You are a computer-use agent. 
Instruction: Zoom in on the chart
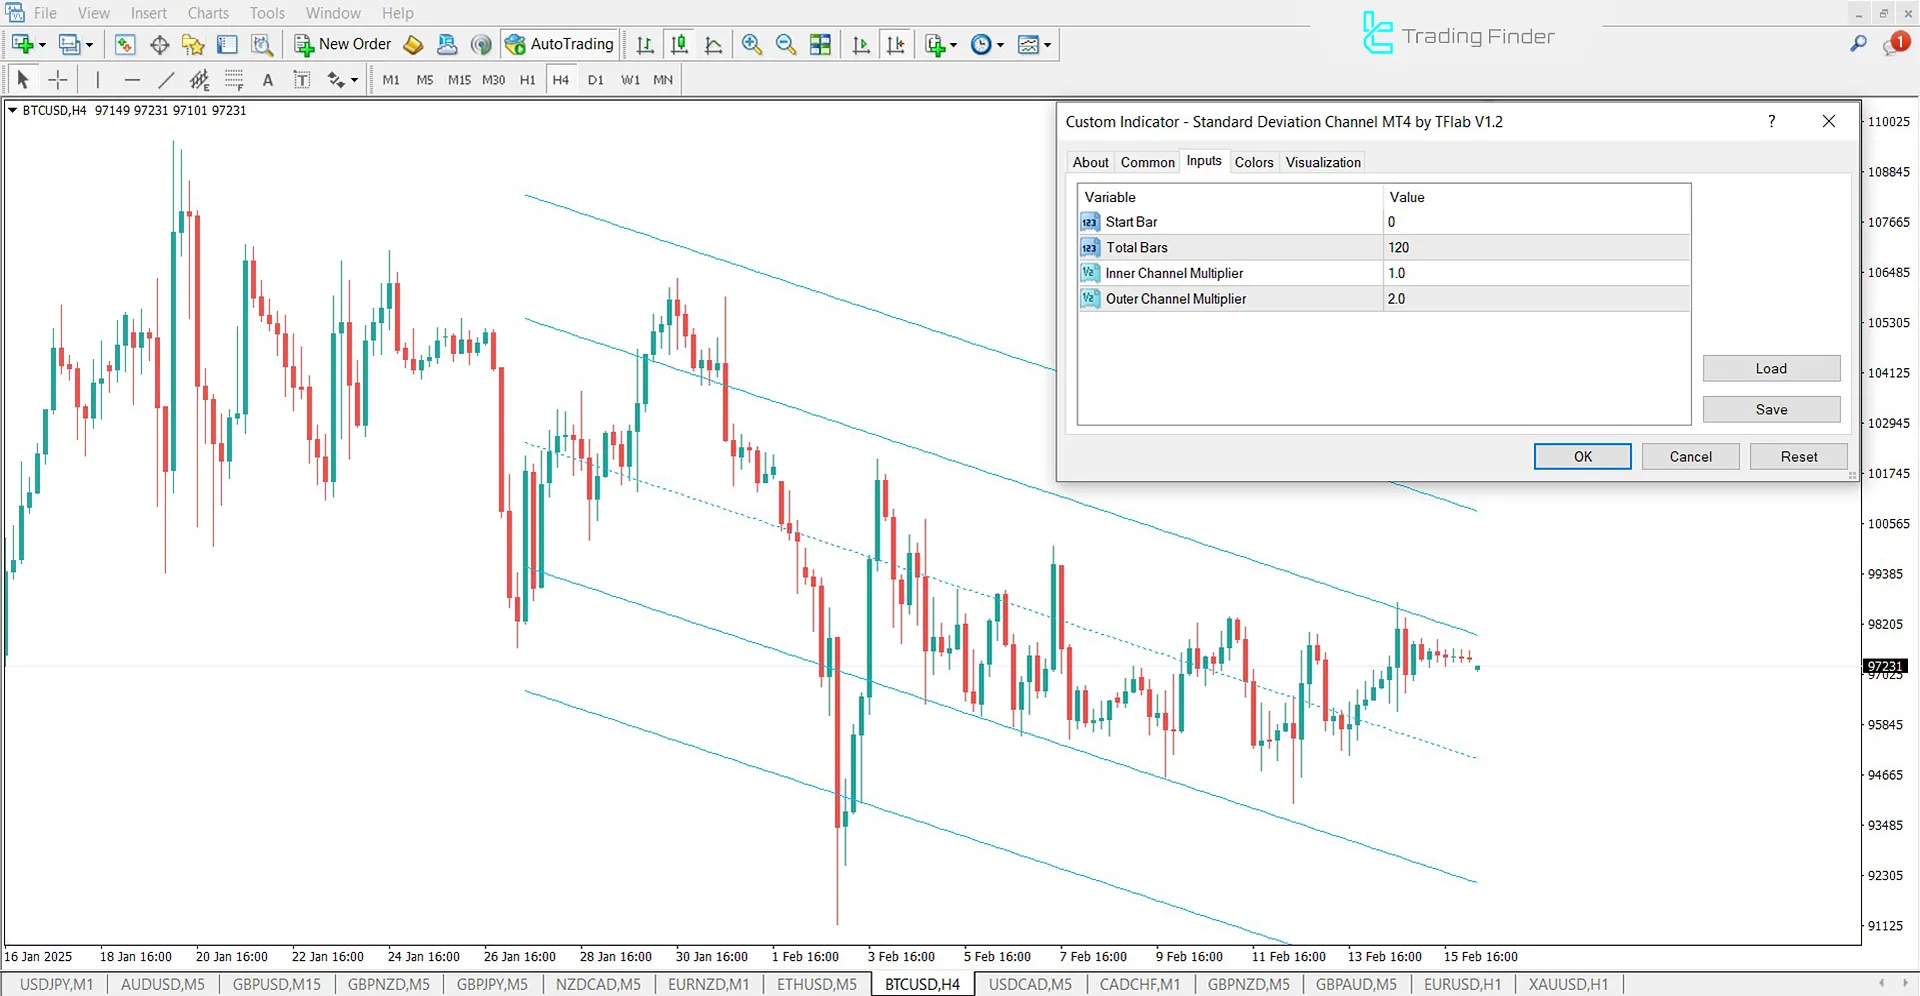(x=752, y=44)
